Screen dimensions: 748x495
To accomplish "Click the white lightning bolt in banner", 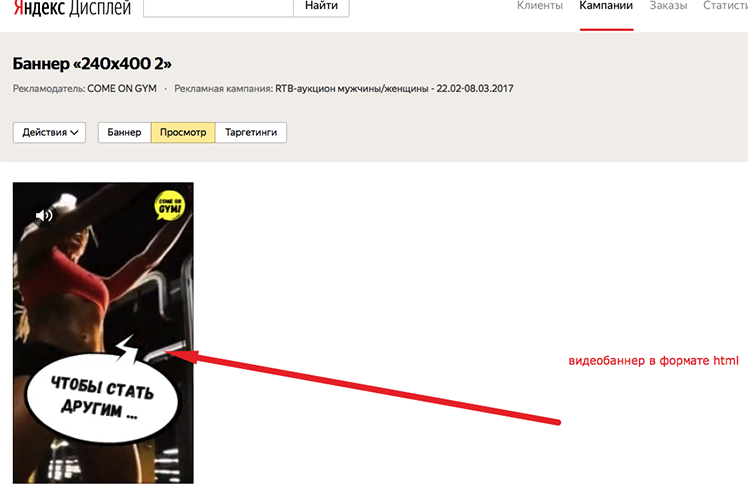I will click(x=126, y=348).
